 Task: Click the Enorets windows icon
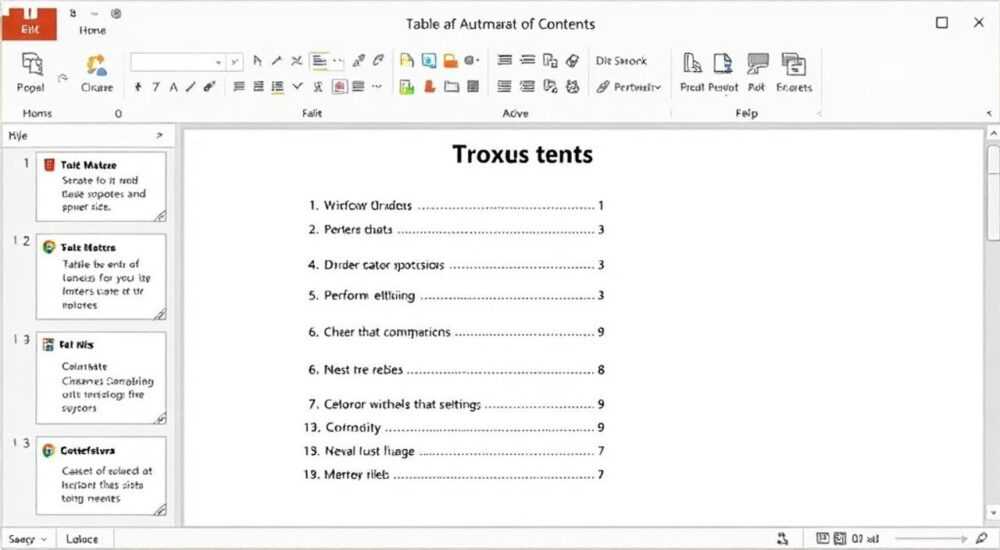[793, 63]
